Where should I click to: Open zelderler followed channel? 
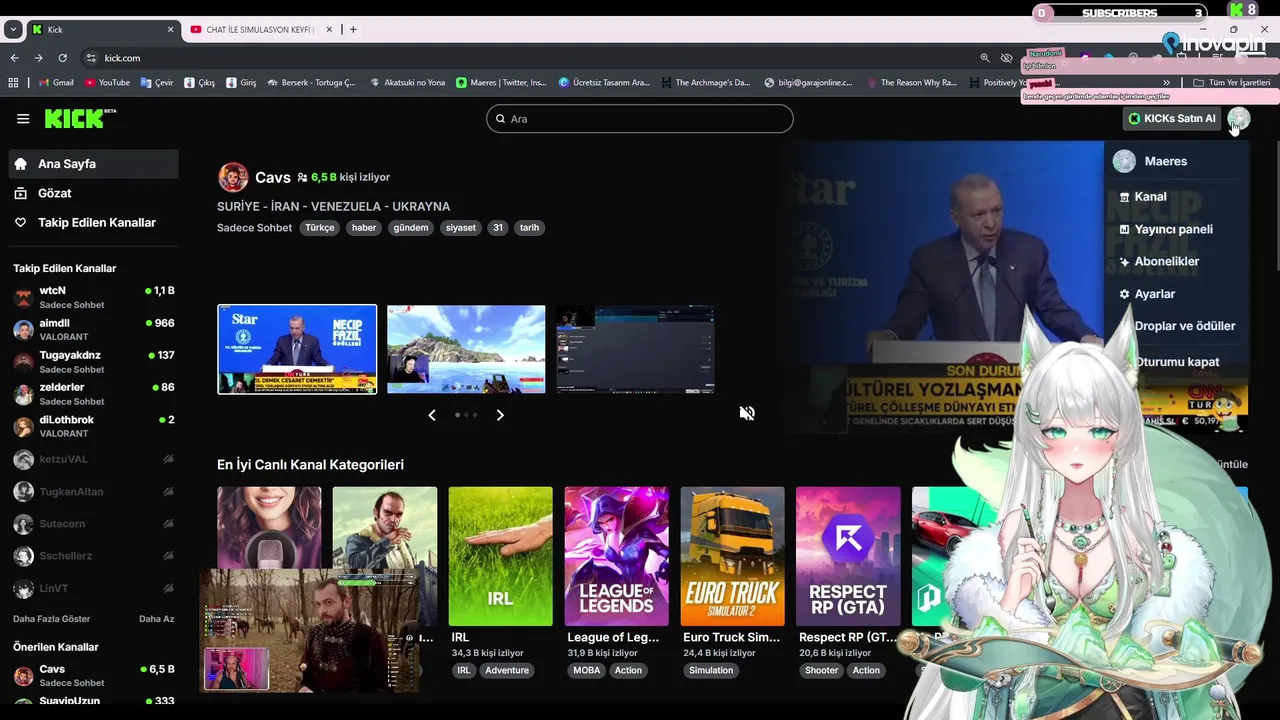(x=94, y=393)
